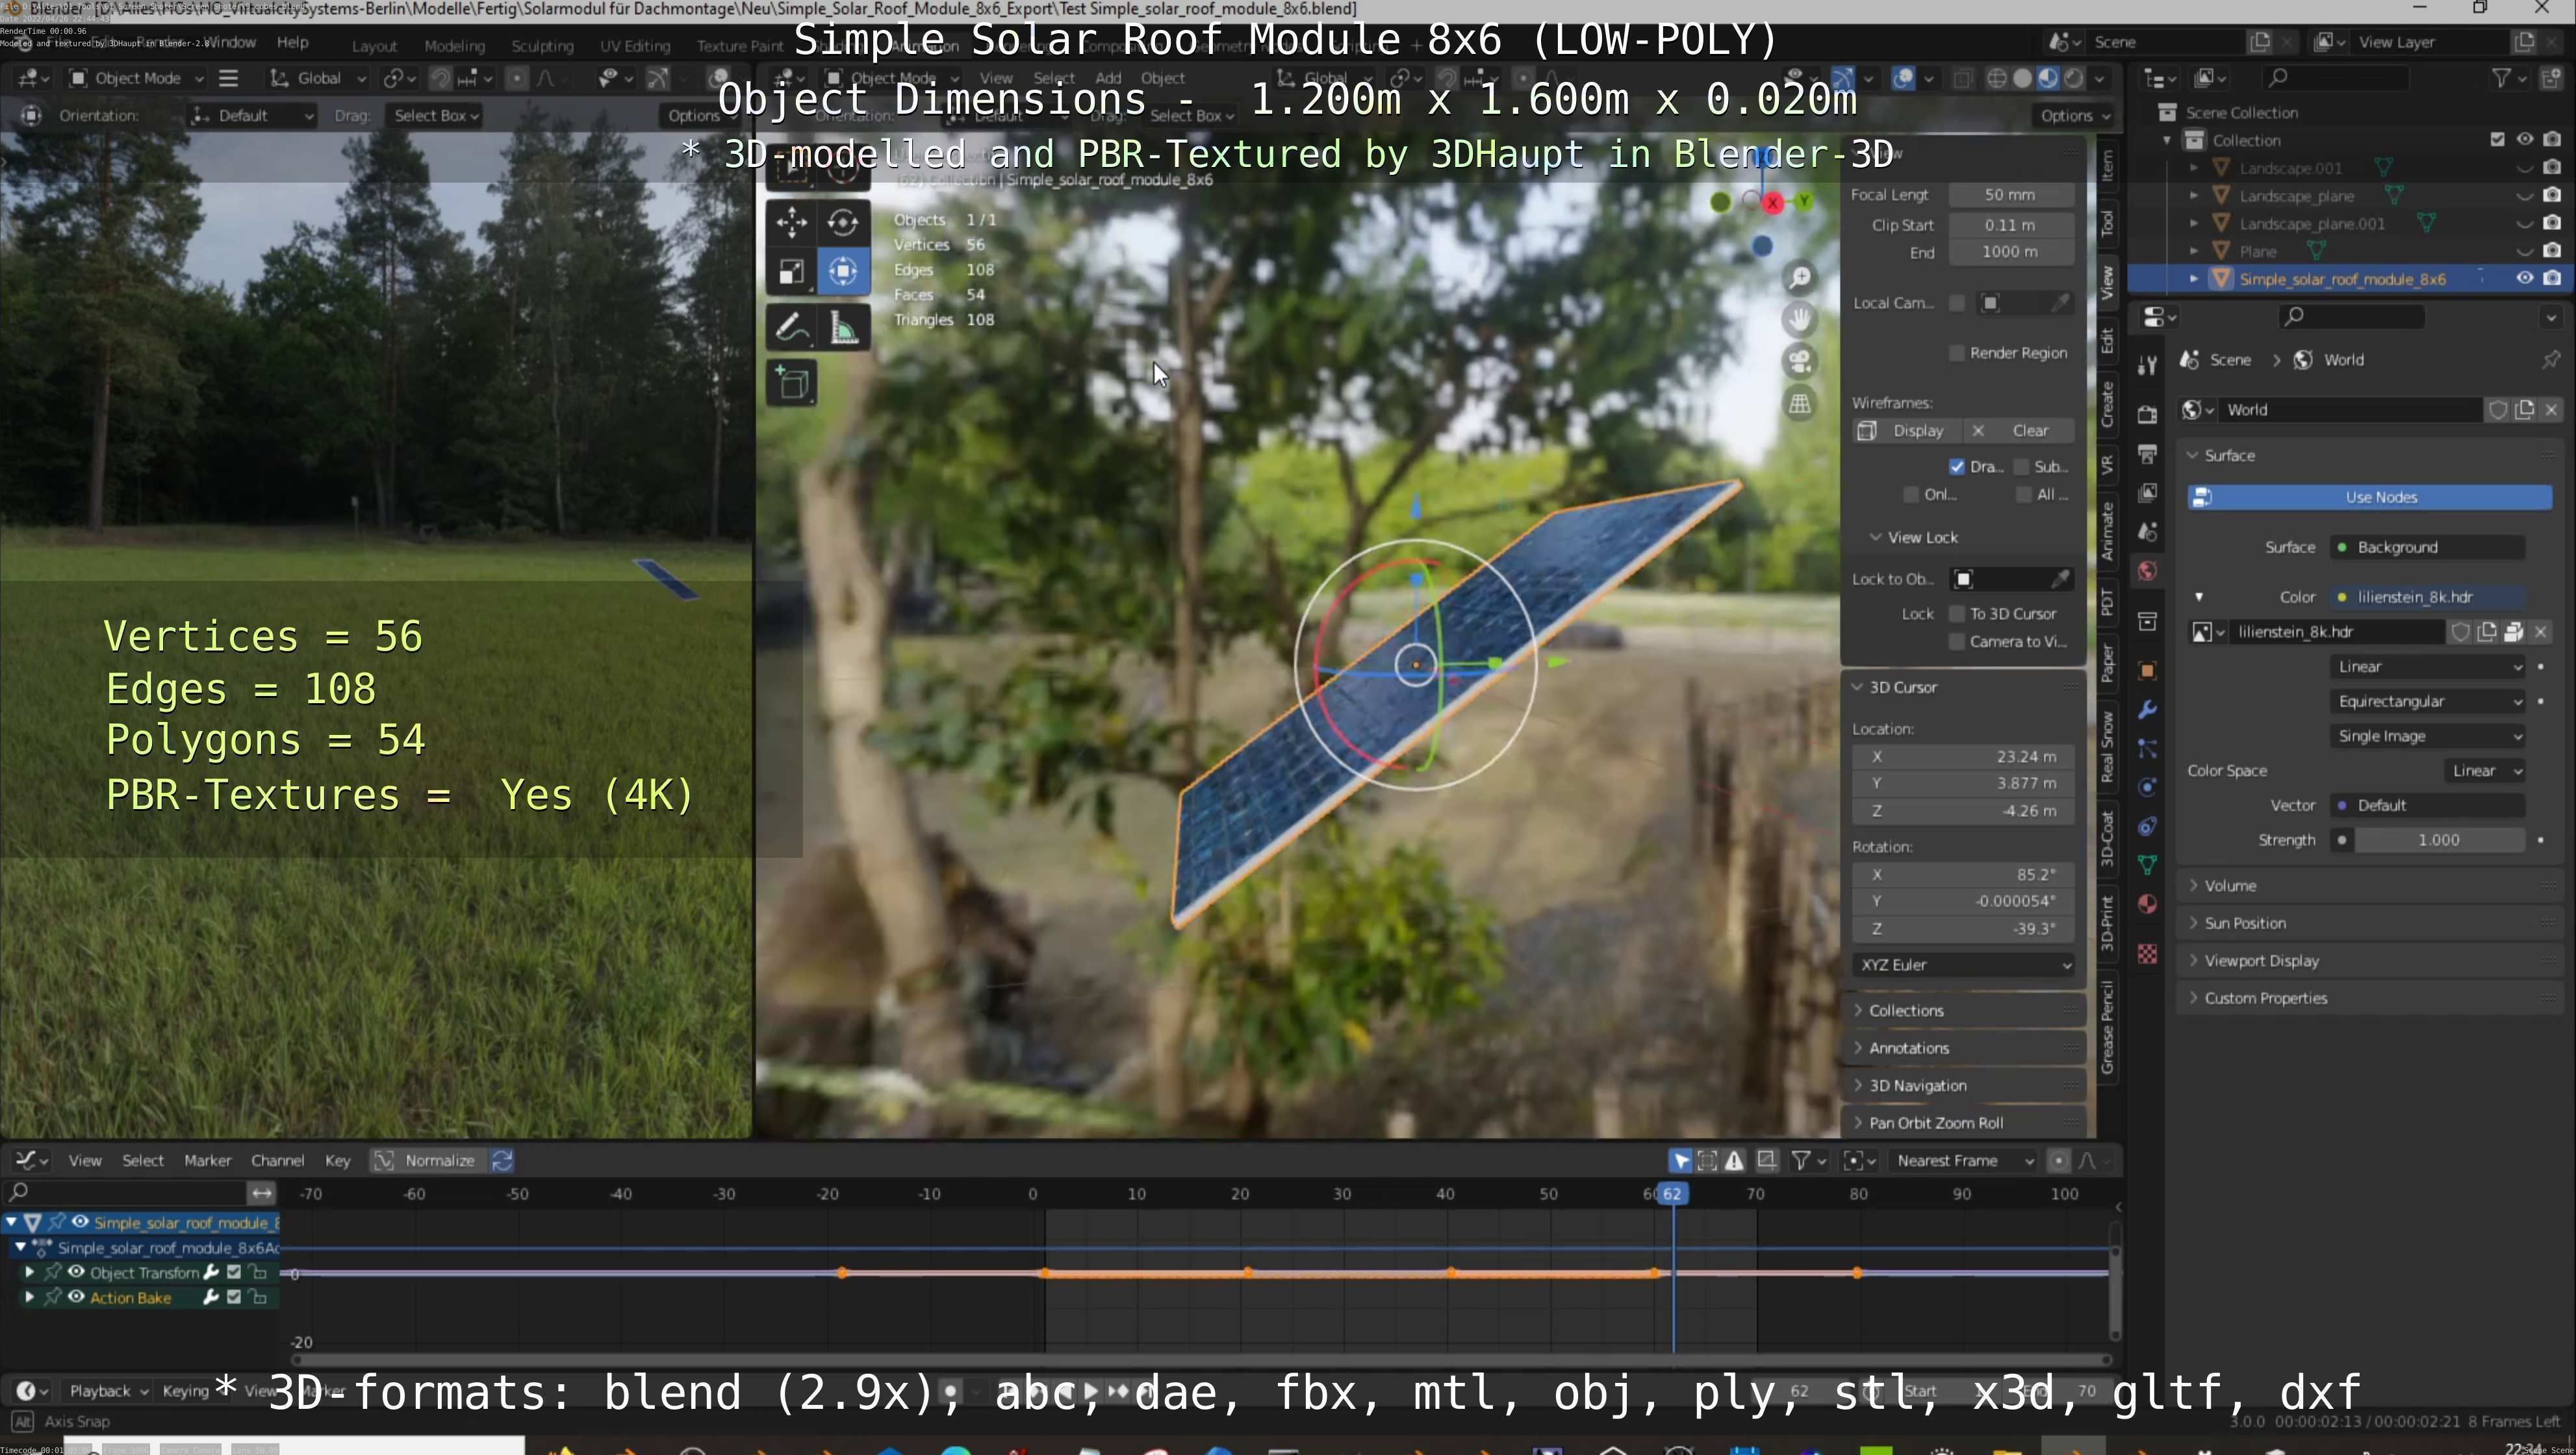Hide Simple_solar_roof_module_8x6 in the outliner

(x=2524, y=278)
